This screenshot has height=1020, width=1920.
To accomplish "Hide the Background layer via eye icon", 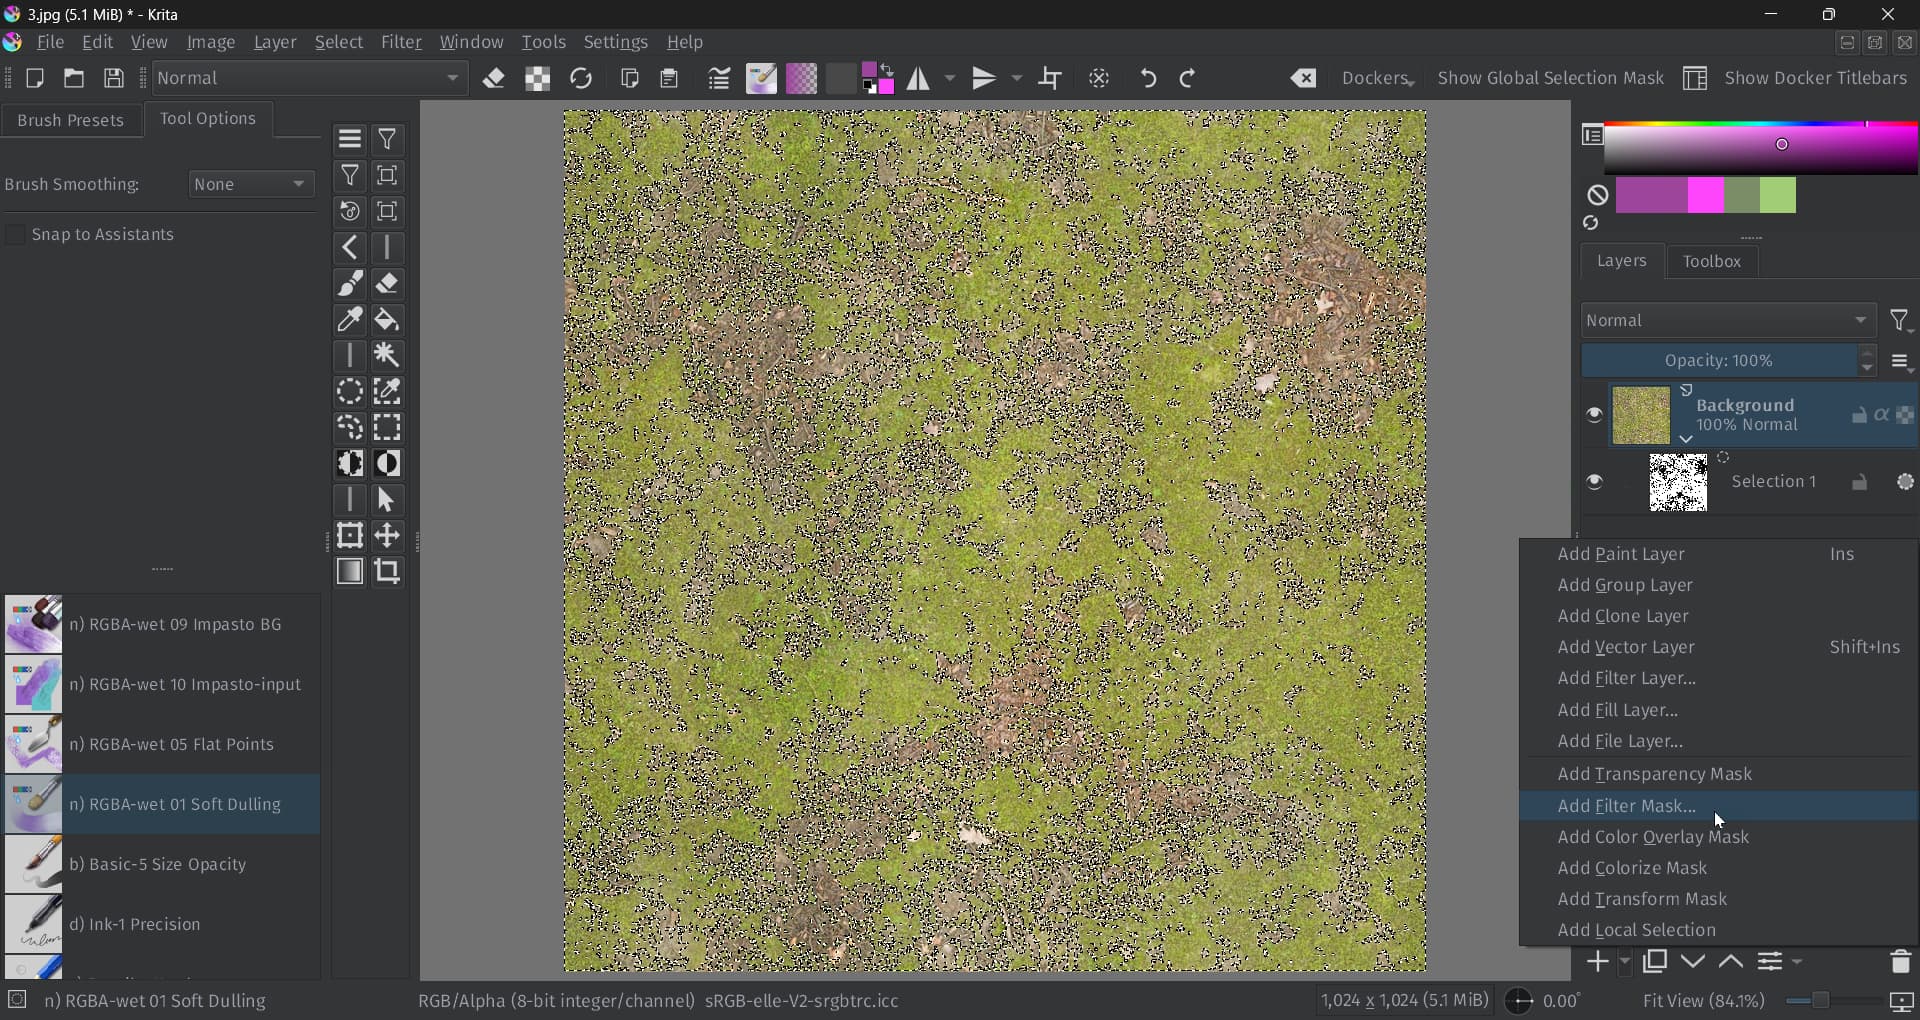I will click(1595, 415).
